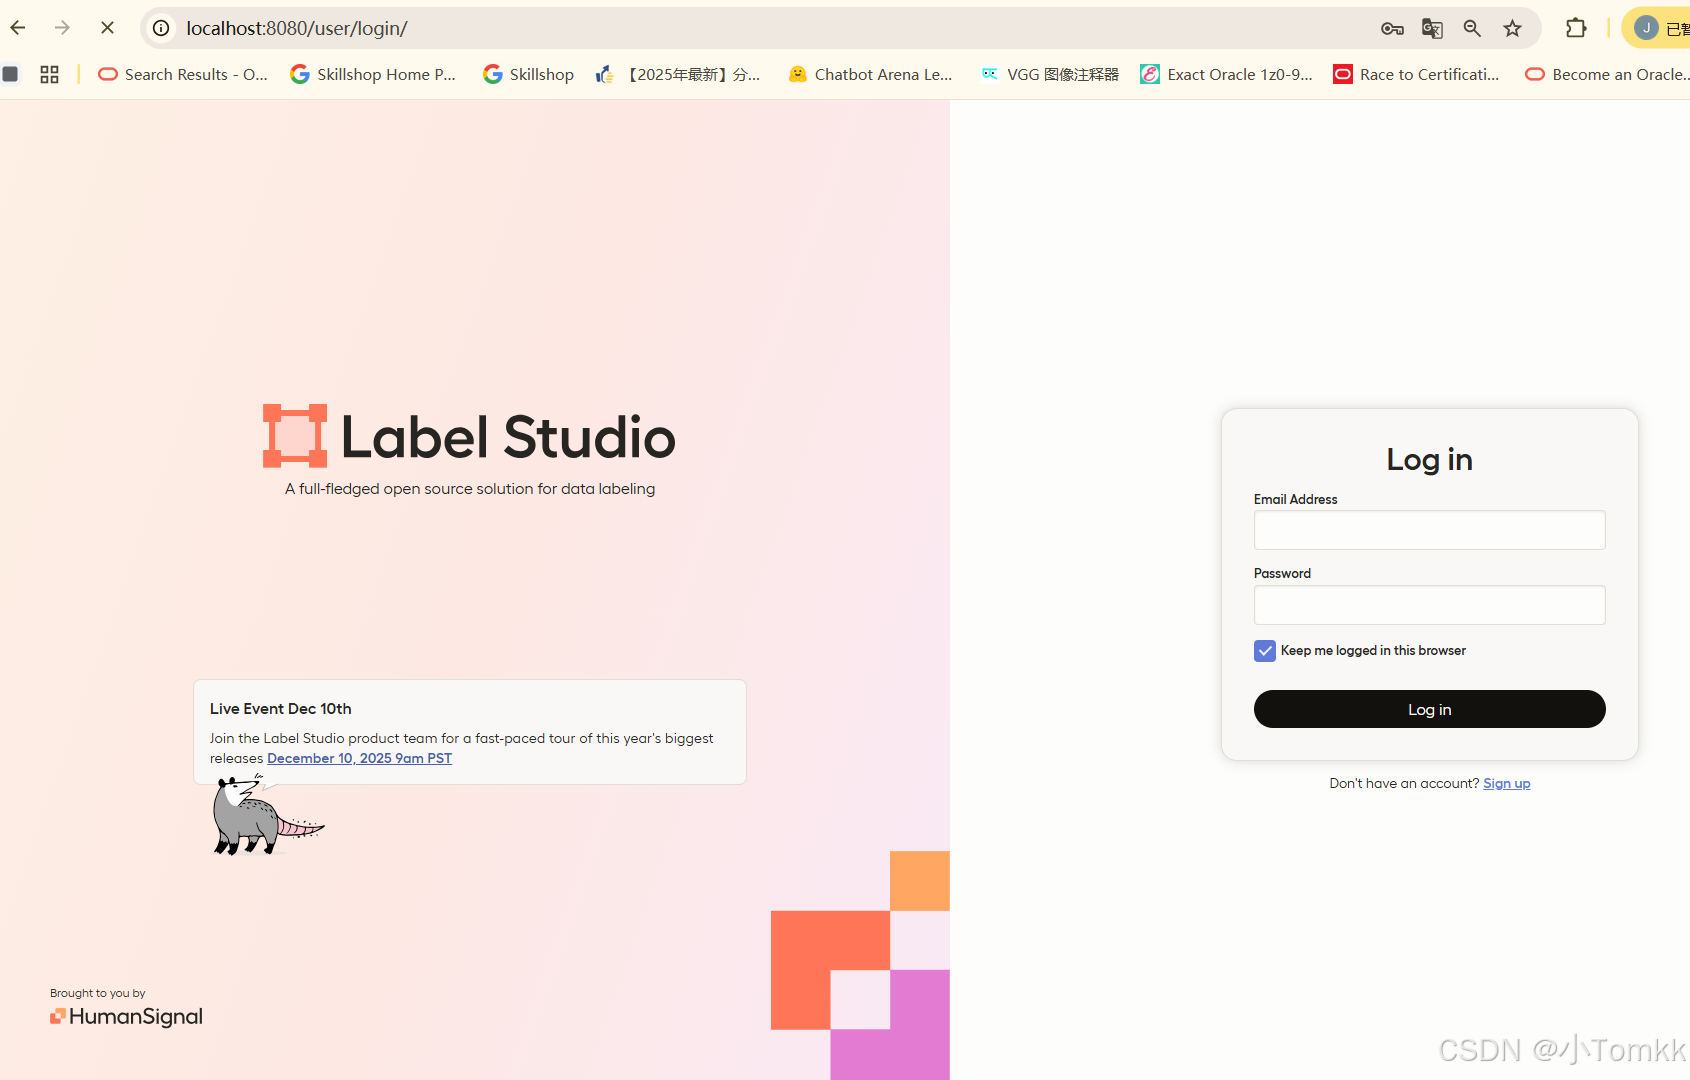Open the Skillshop bookmark
Image resolution: width=1690 pixels, height=1080 pixels.
(x=528, y=74)
